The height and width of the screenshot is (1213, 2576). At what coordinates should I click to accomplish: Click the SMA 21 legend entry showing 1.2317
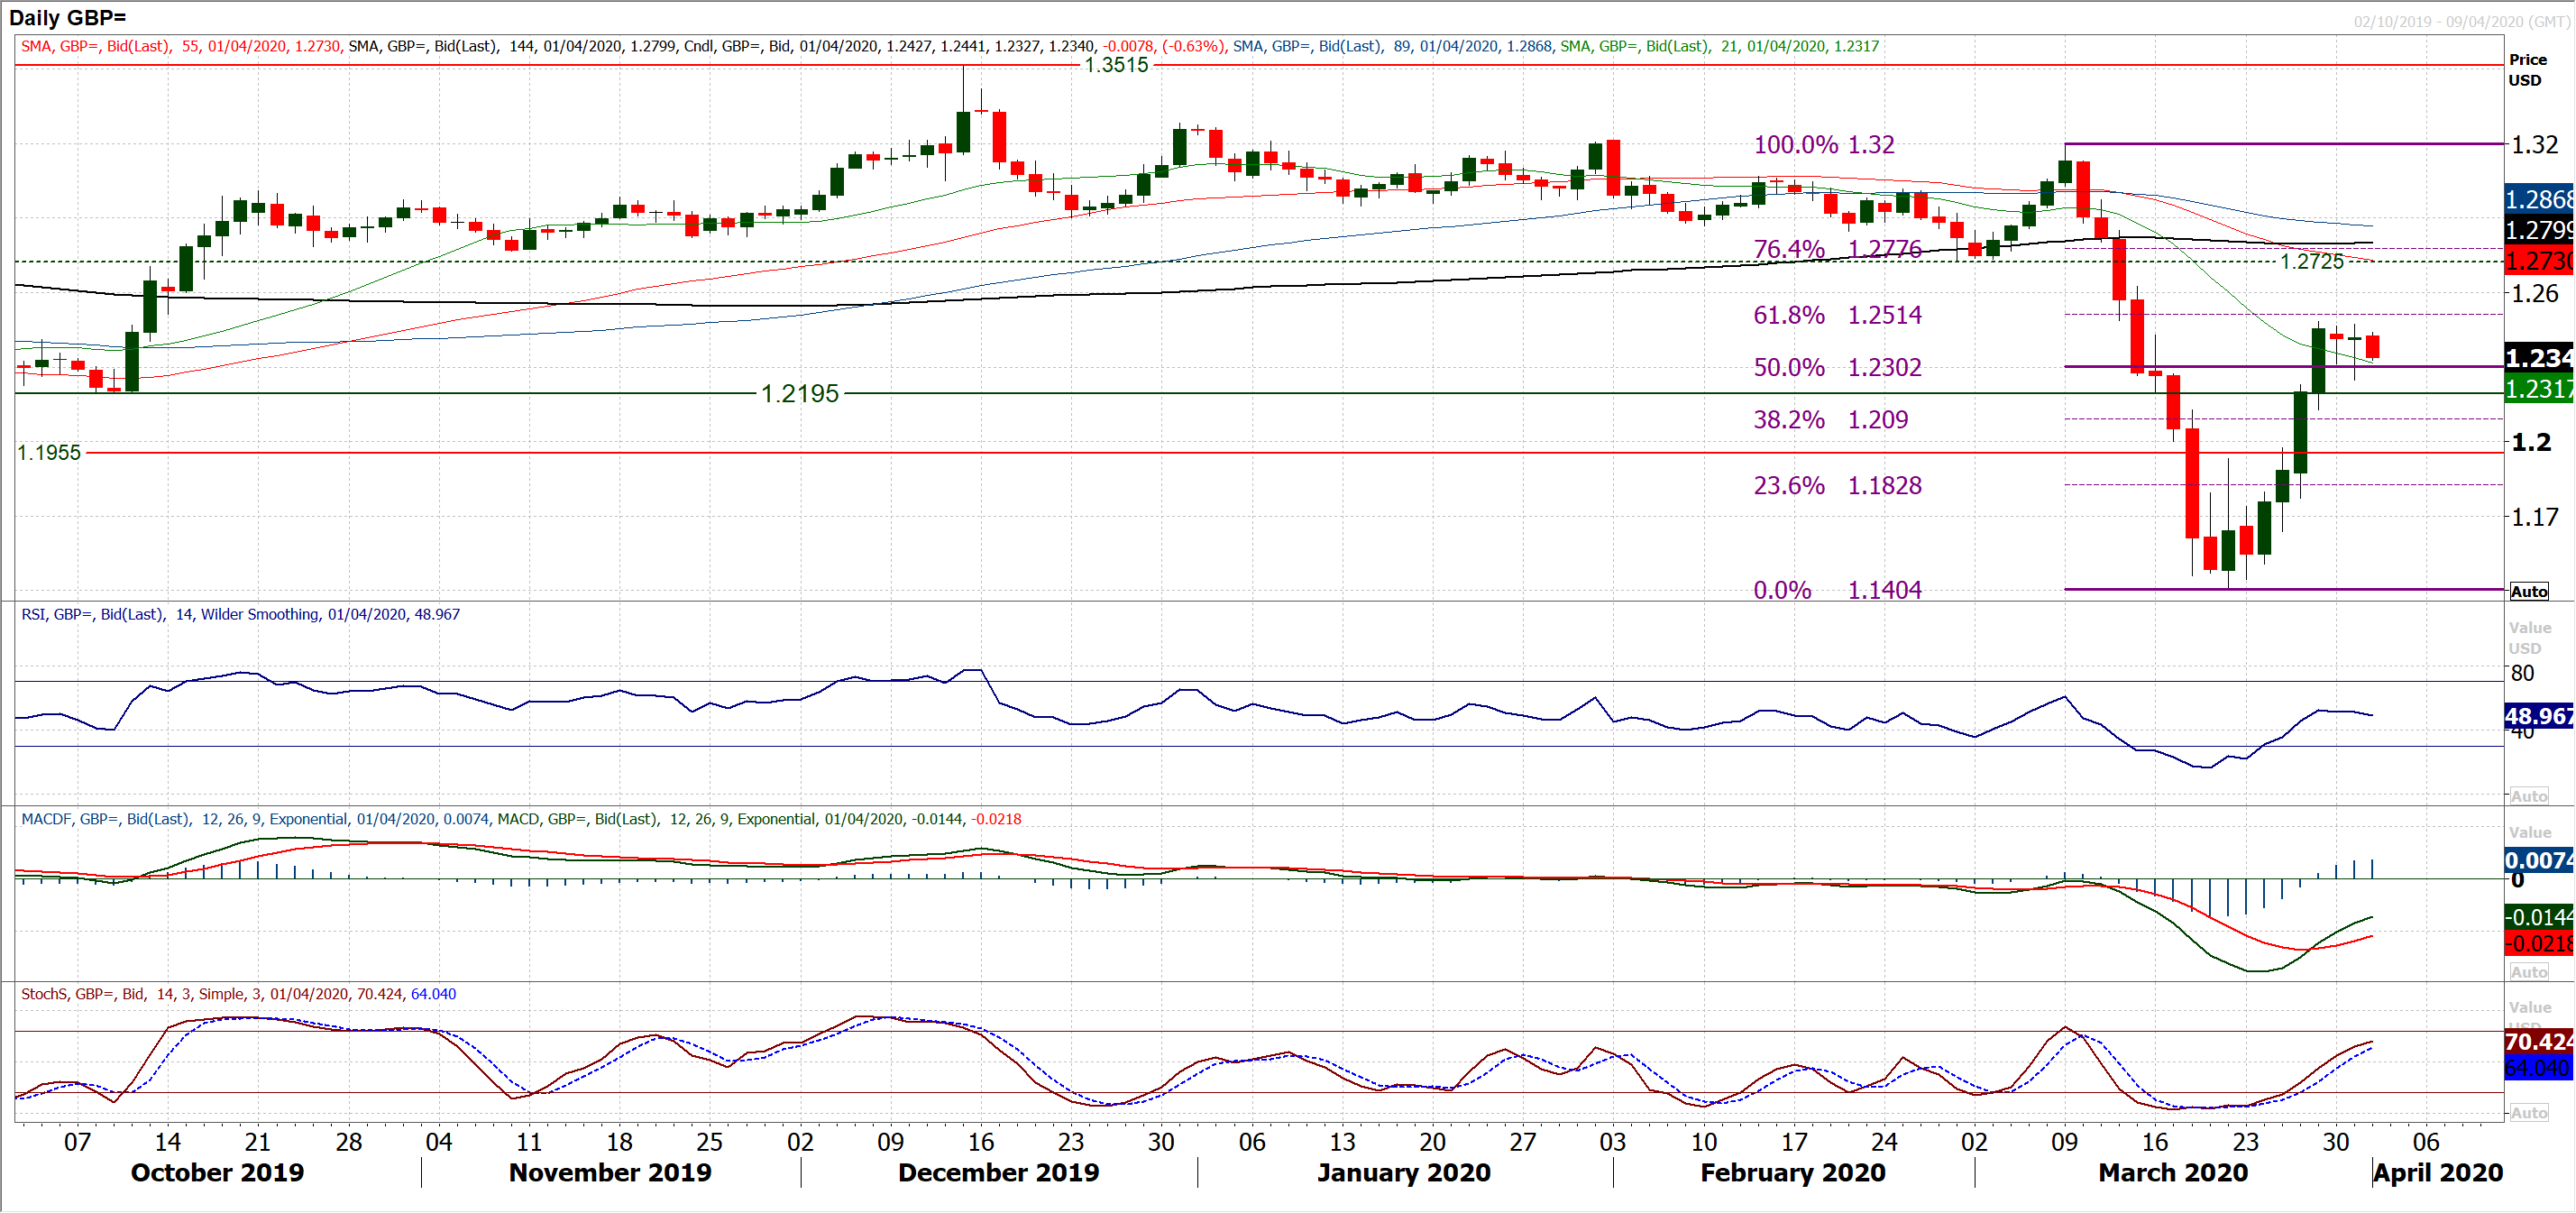coord(1720,46)
